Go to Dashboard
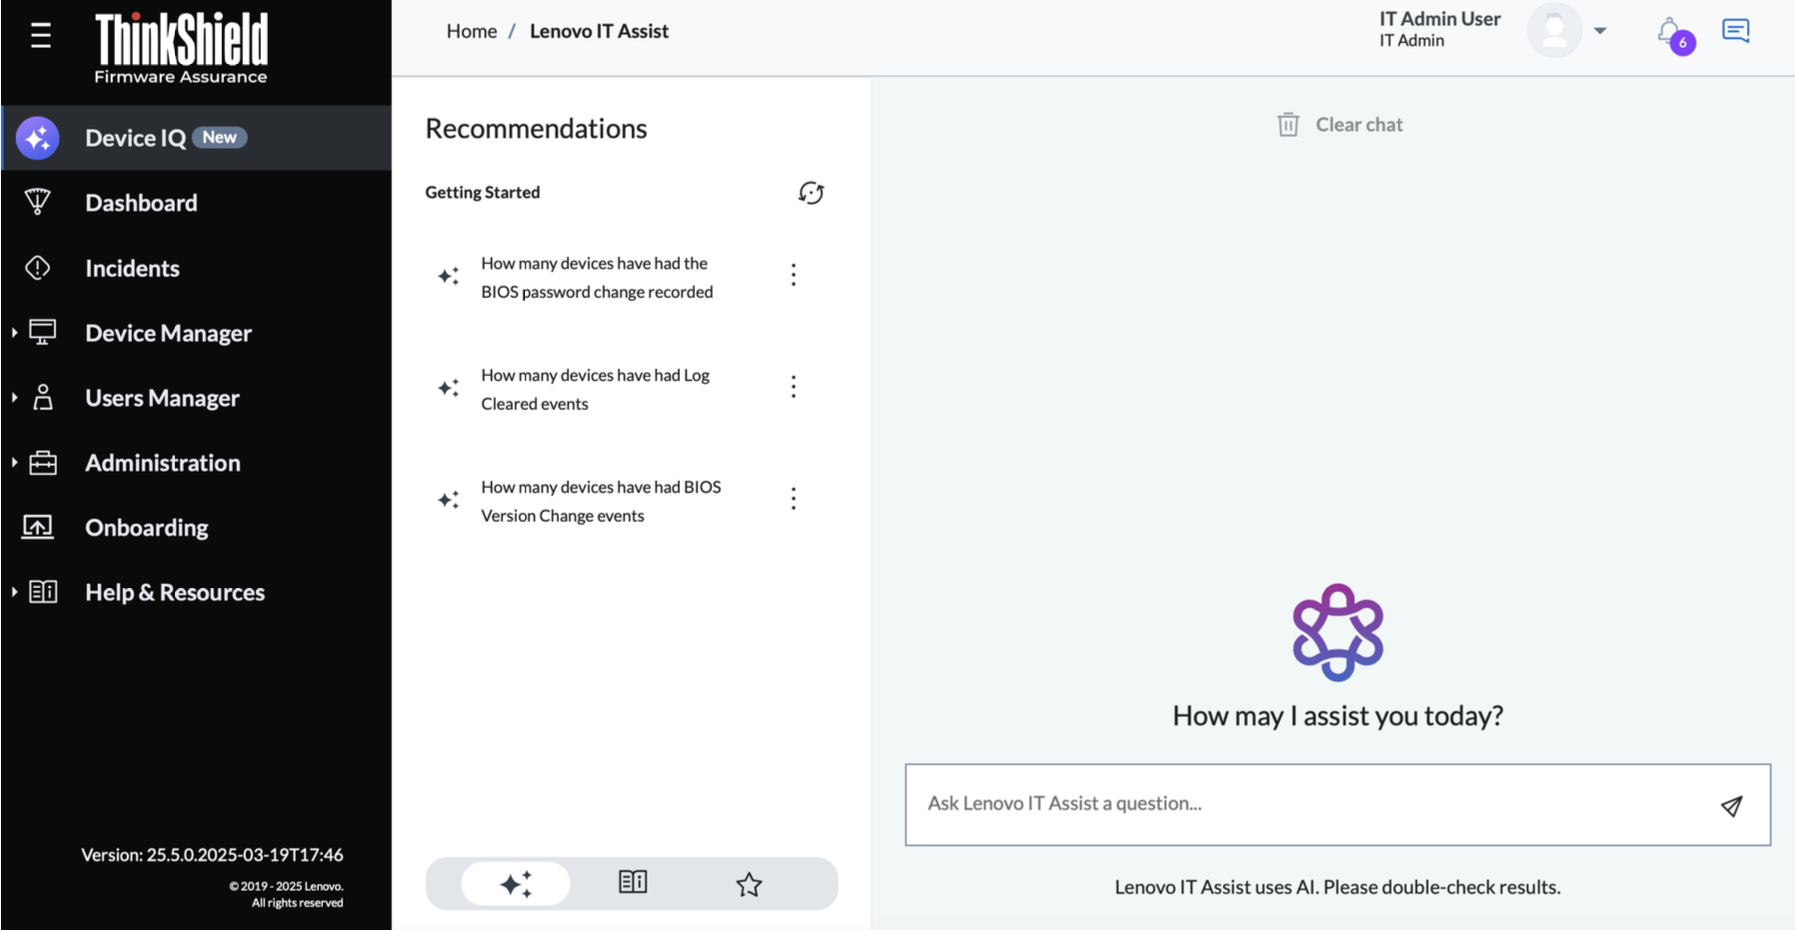The height and width of the screenshot is (930, 1795). pyautogui.click(x=141, y=203)
